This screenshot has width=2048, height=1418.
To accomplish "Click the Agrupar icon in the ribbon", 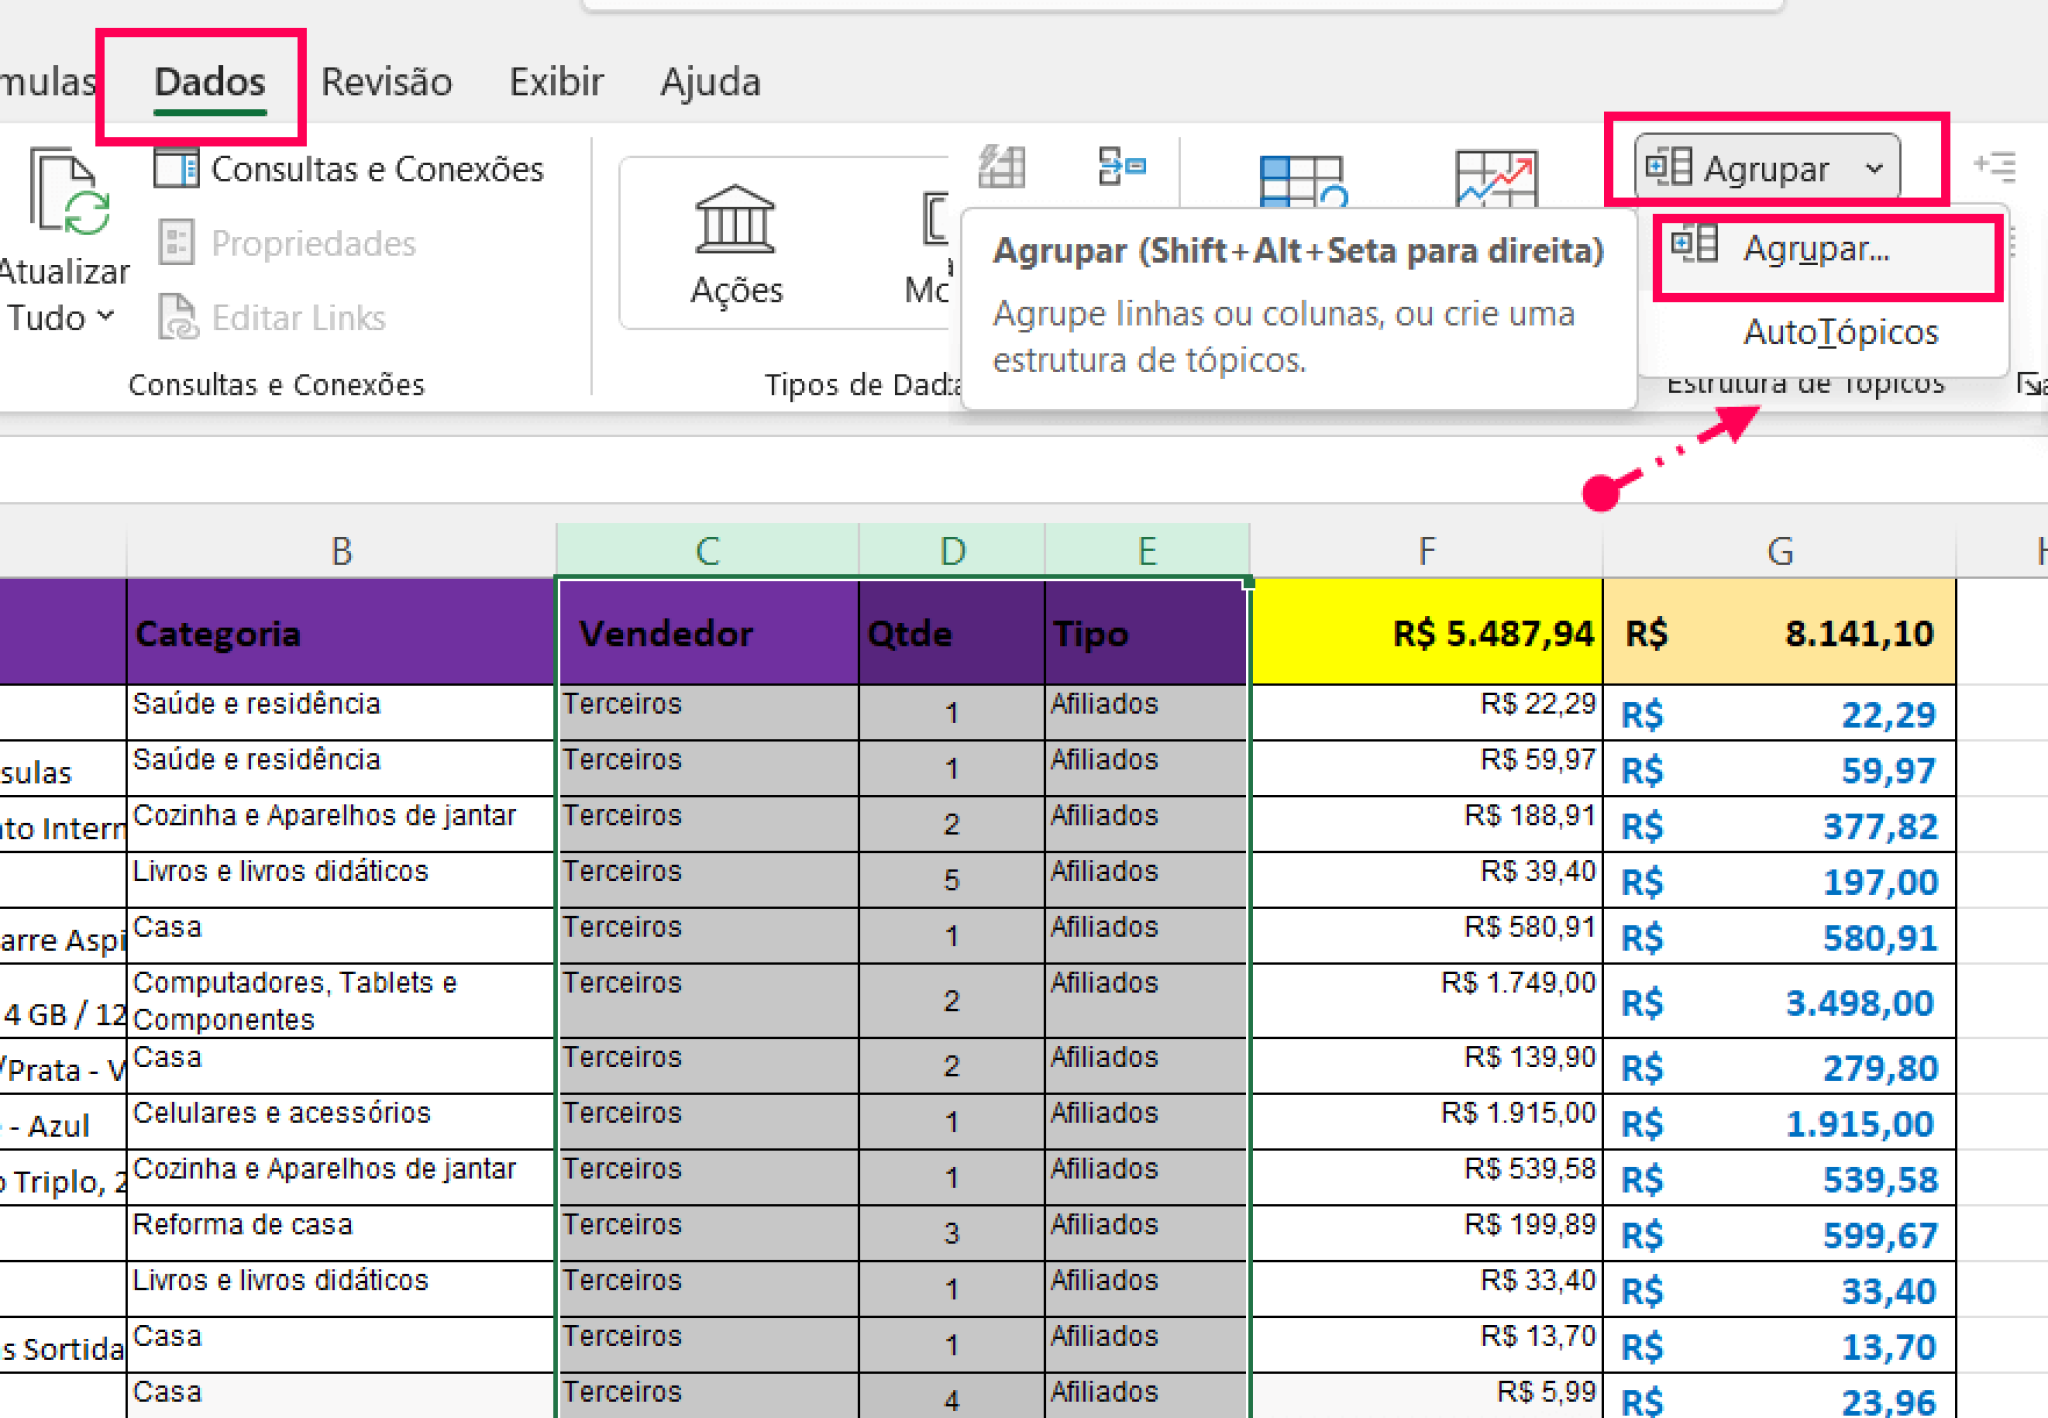I will coord(1668,167).
